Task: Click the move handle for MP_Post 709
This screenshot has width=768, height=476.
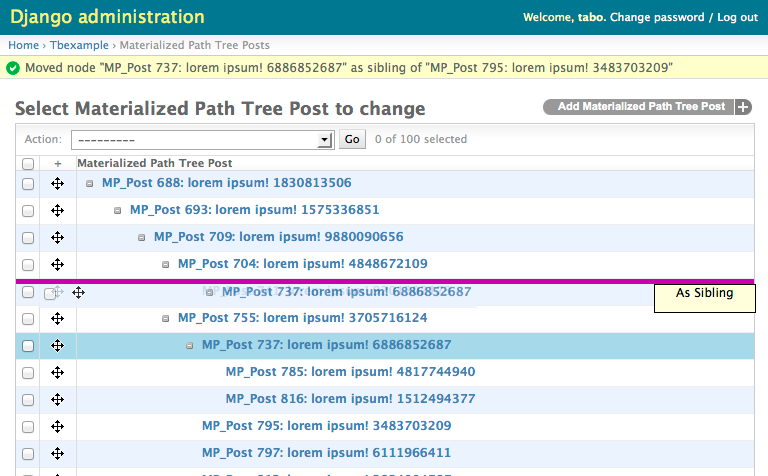Action: 58,237
